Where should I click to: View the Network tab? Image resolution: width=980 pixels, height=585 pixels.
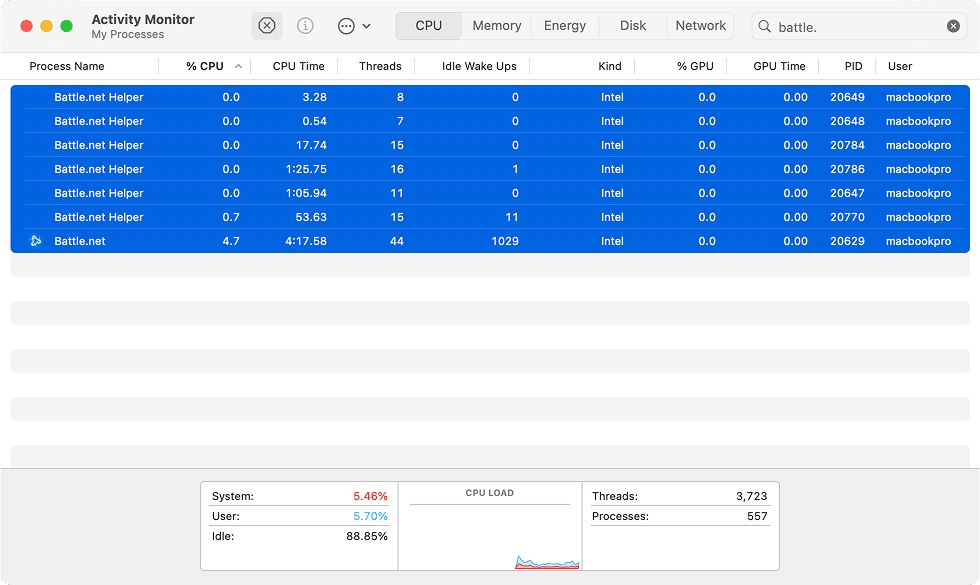(701, 26)
